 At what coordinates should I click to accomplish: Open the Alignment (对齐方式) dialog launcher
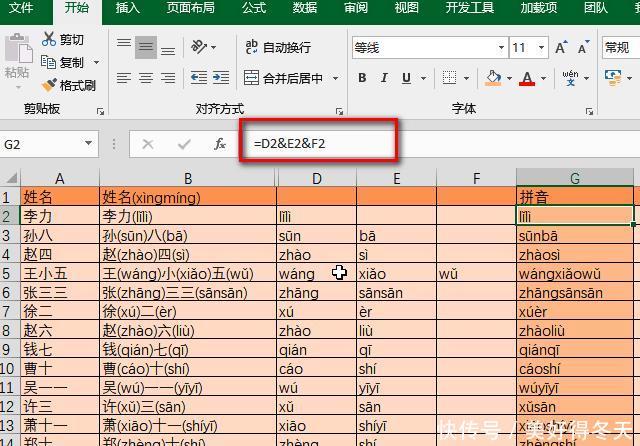[339, 111]
